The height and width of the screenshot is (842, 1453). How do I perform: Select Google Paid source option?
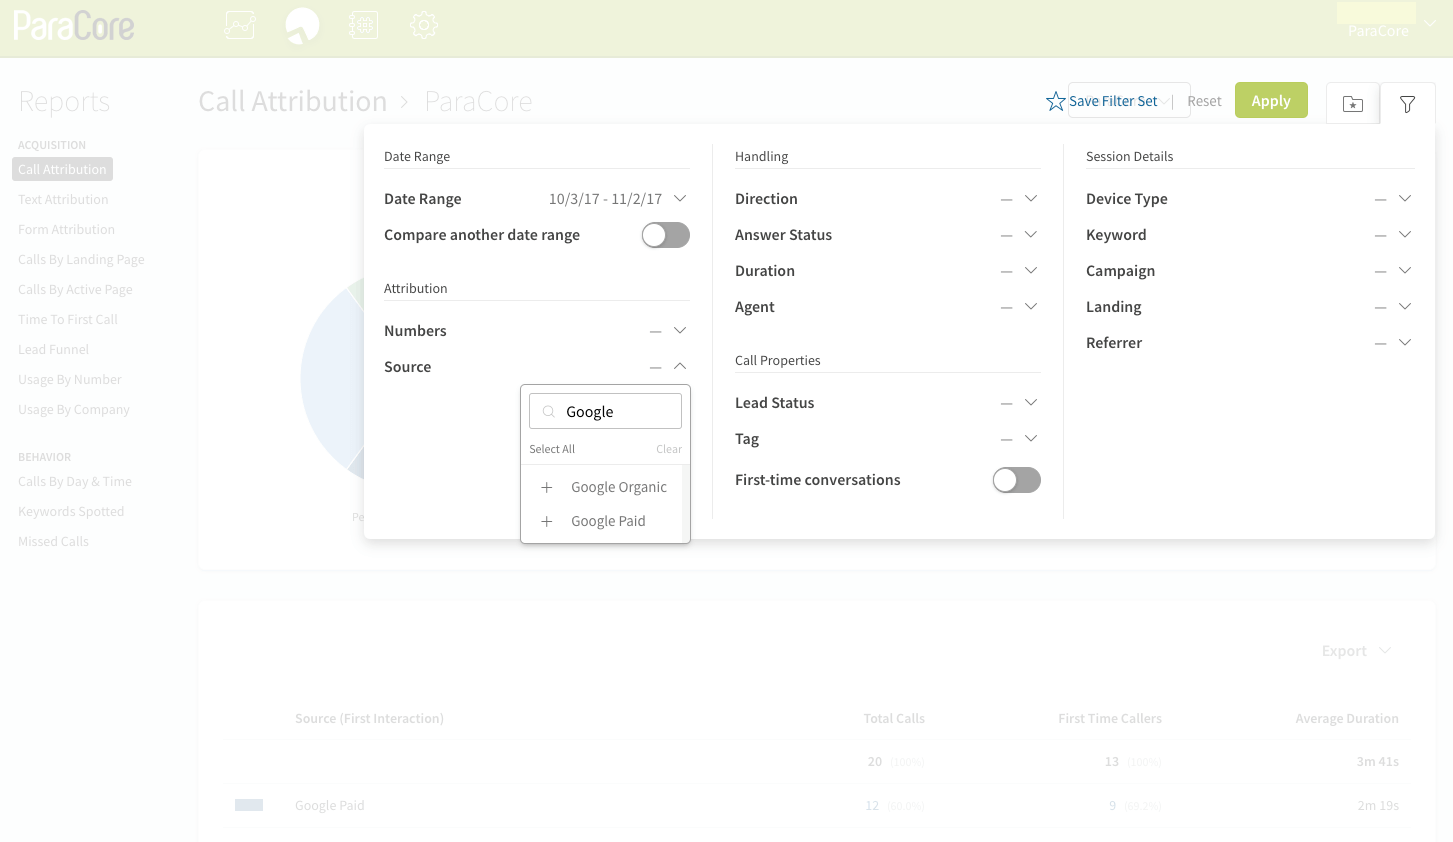pos(608,521)
